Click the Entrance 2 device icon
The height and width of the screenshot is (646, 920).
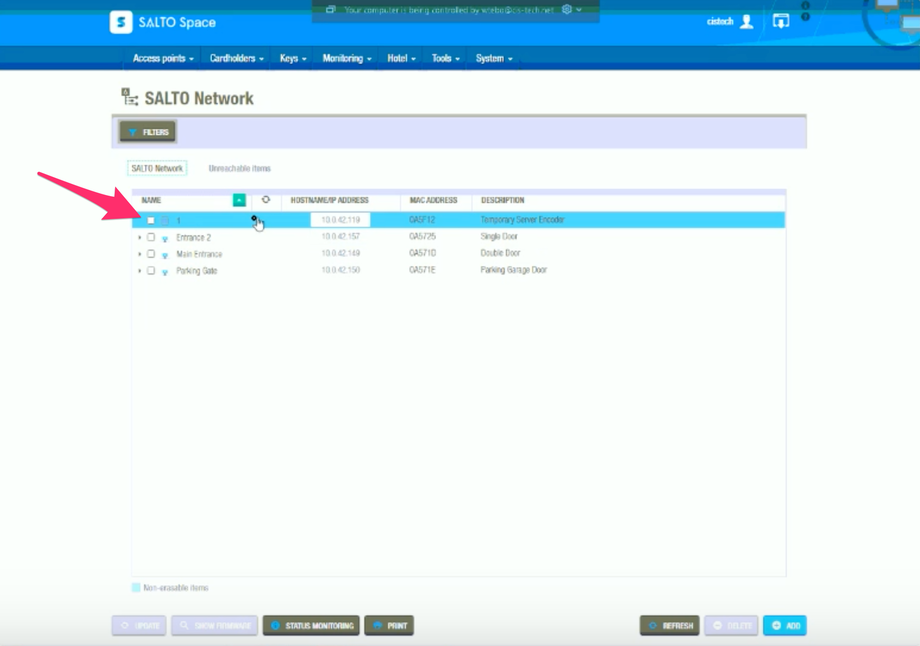[x=165, y=238]
